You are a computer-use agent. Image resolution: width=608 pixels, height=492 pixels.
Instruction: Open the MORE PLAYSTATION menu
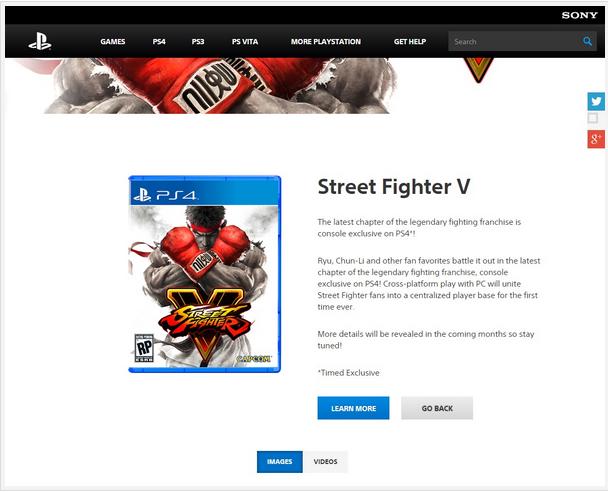(326, 41)
